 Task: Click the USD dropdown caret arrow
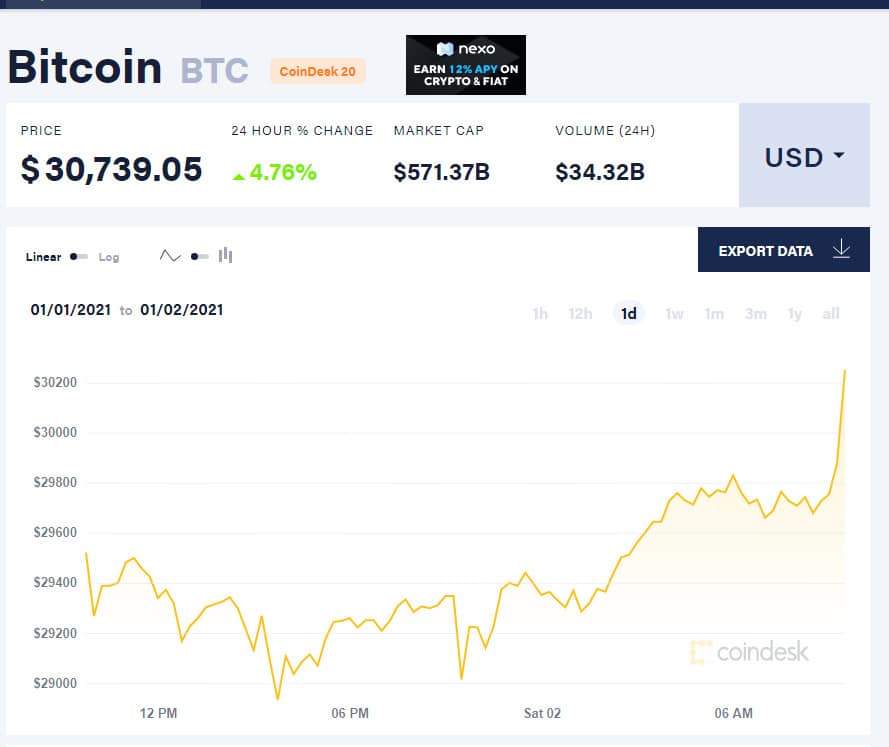tap(839, 155)
